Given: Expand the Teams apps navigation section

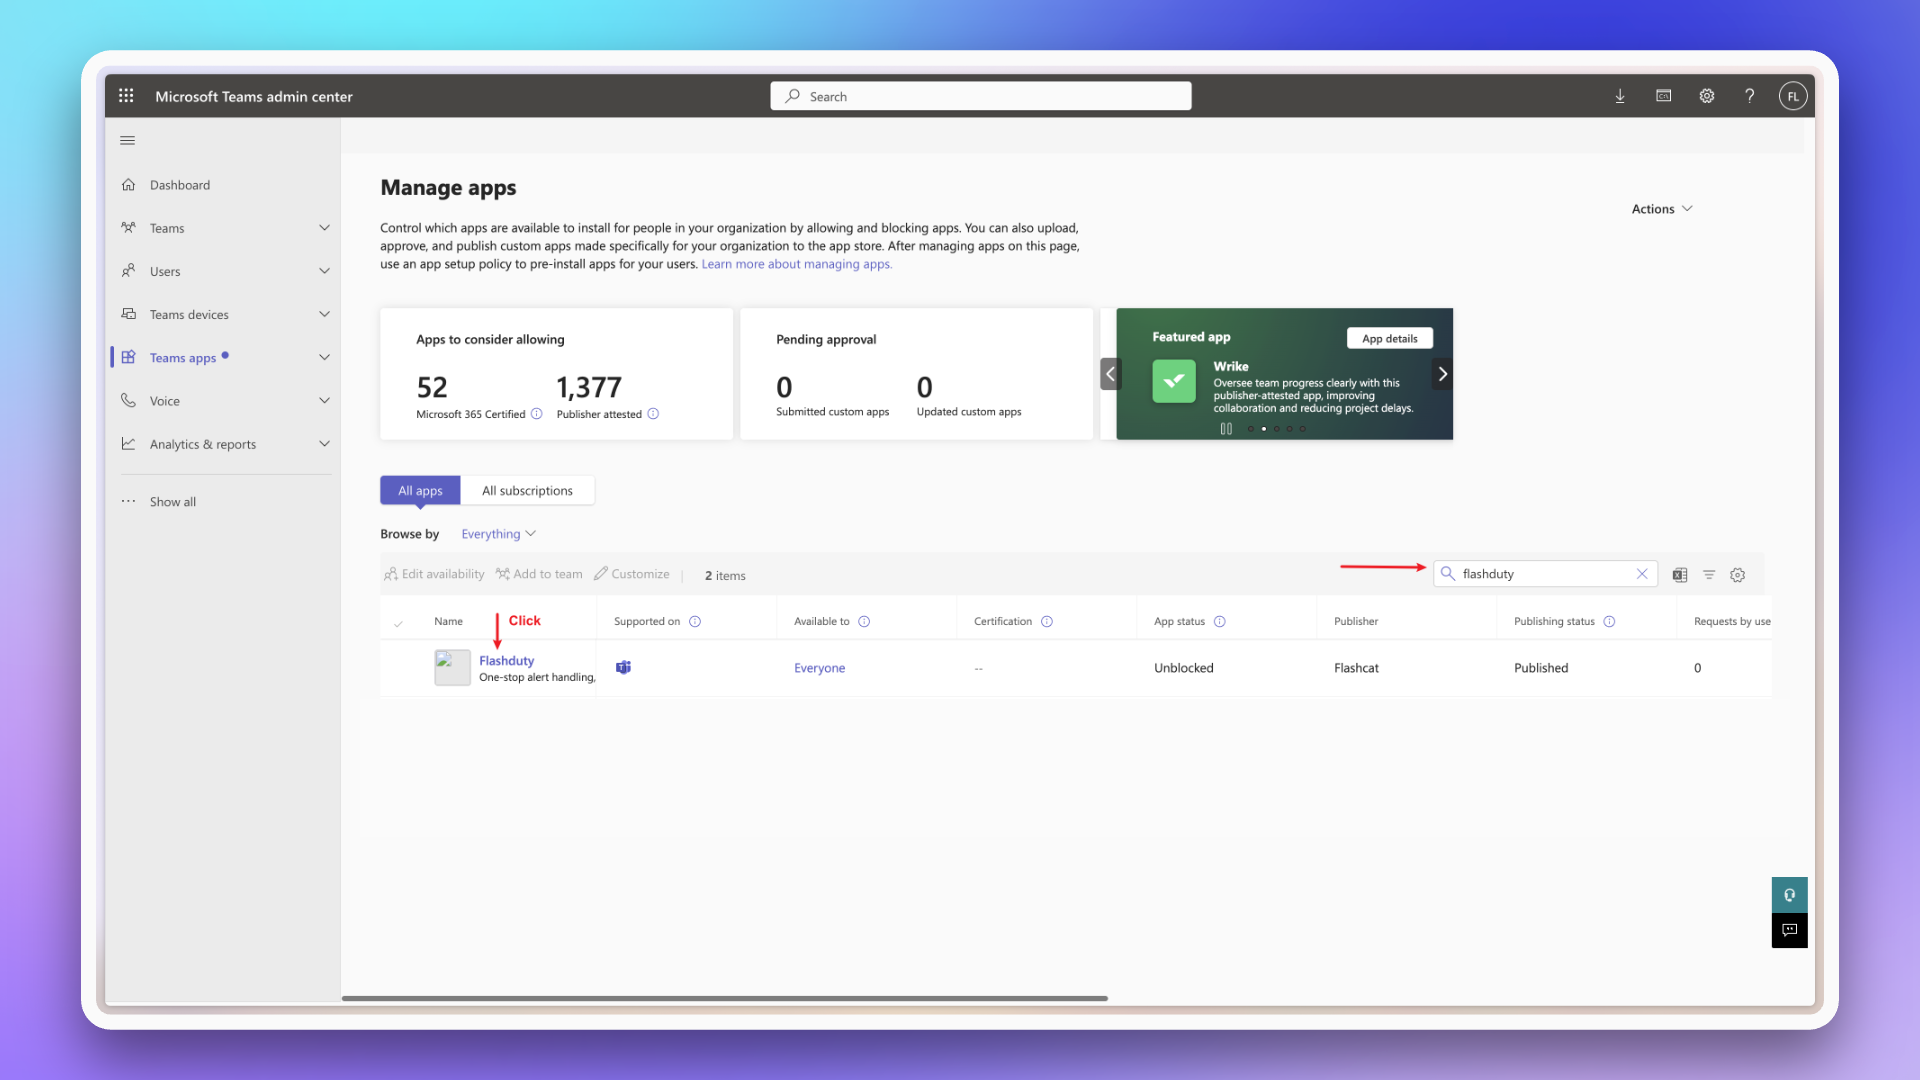Looking at the screenshot, I should tap(324, 358).
